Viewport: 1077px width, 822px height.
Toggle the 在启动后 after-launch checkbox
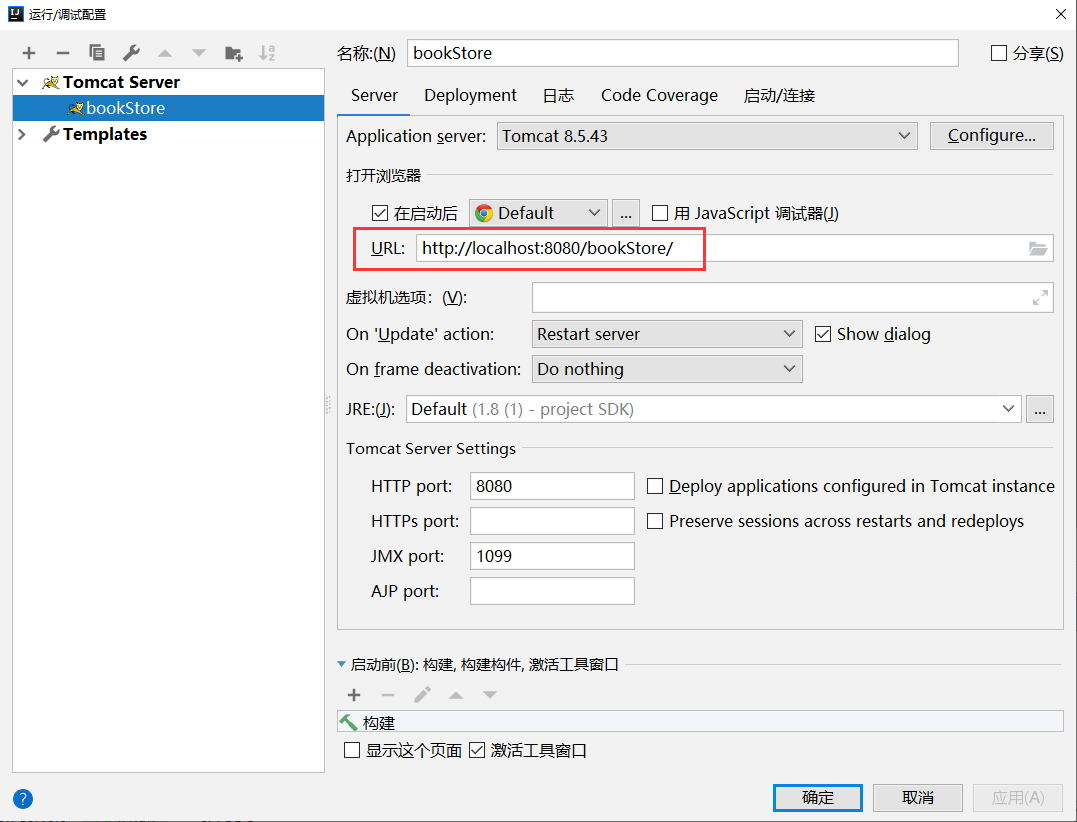(x=379, y=214)
